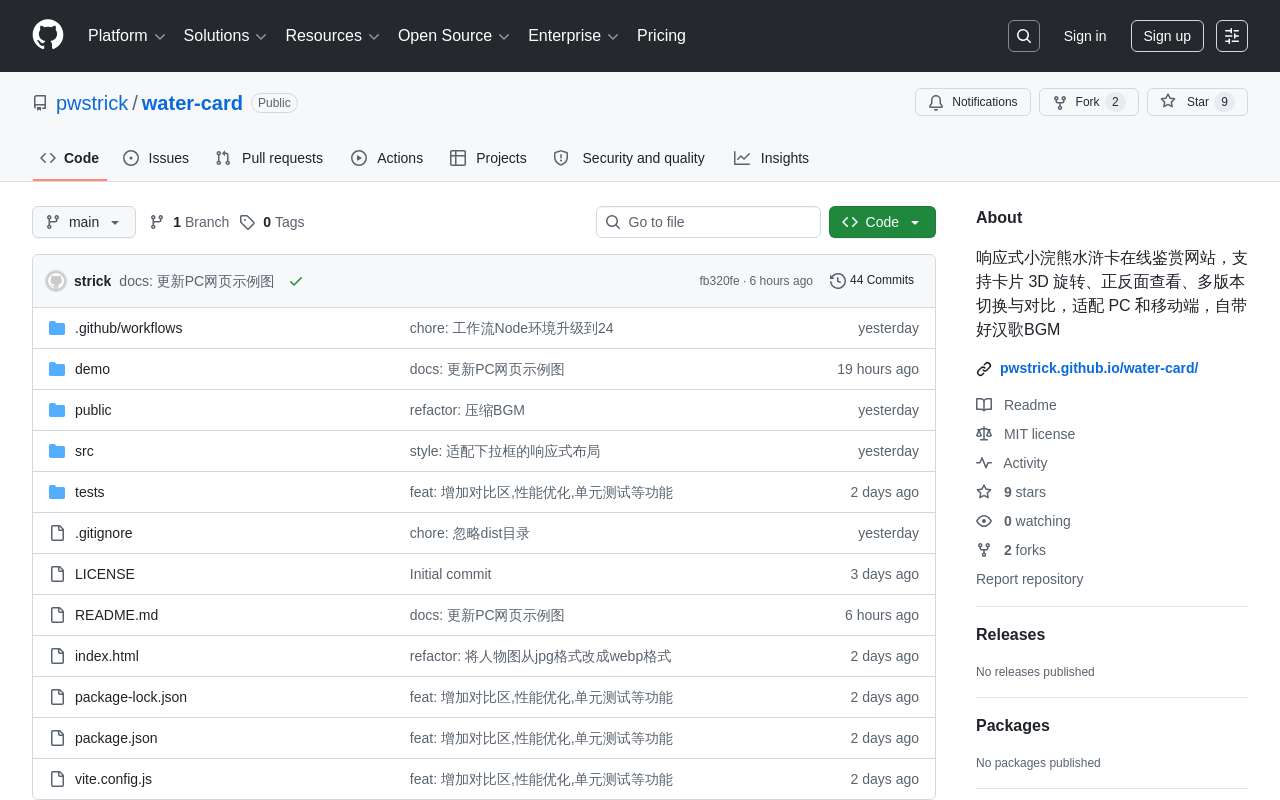Expand the green Code dropdown button
Screen dimensions: 1280x800
click(882, 222)
